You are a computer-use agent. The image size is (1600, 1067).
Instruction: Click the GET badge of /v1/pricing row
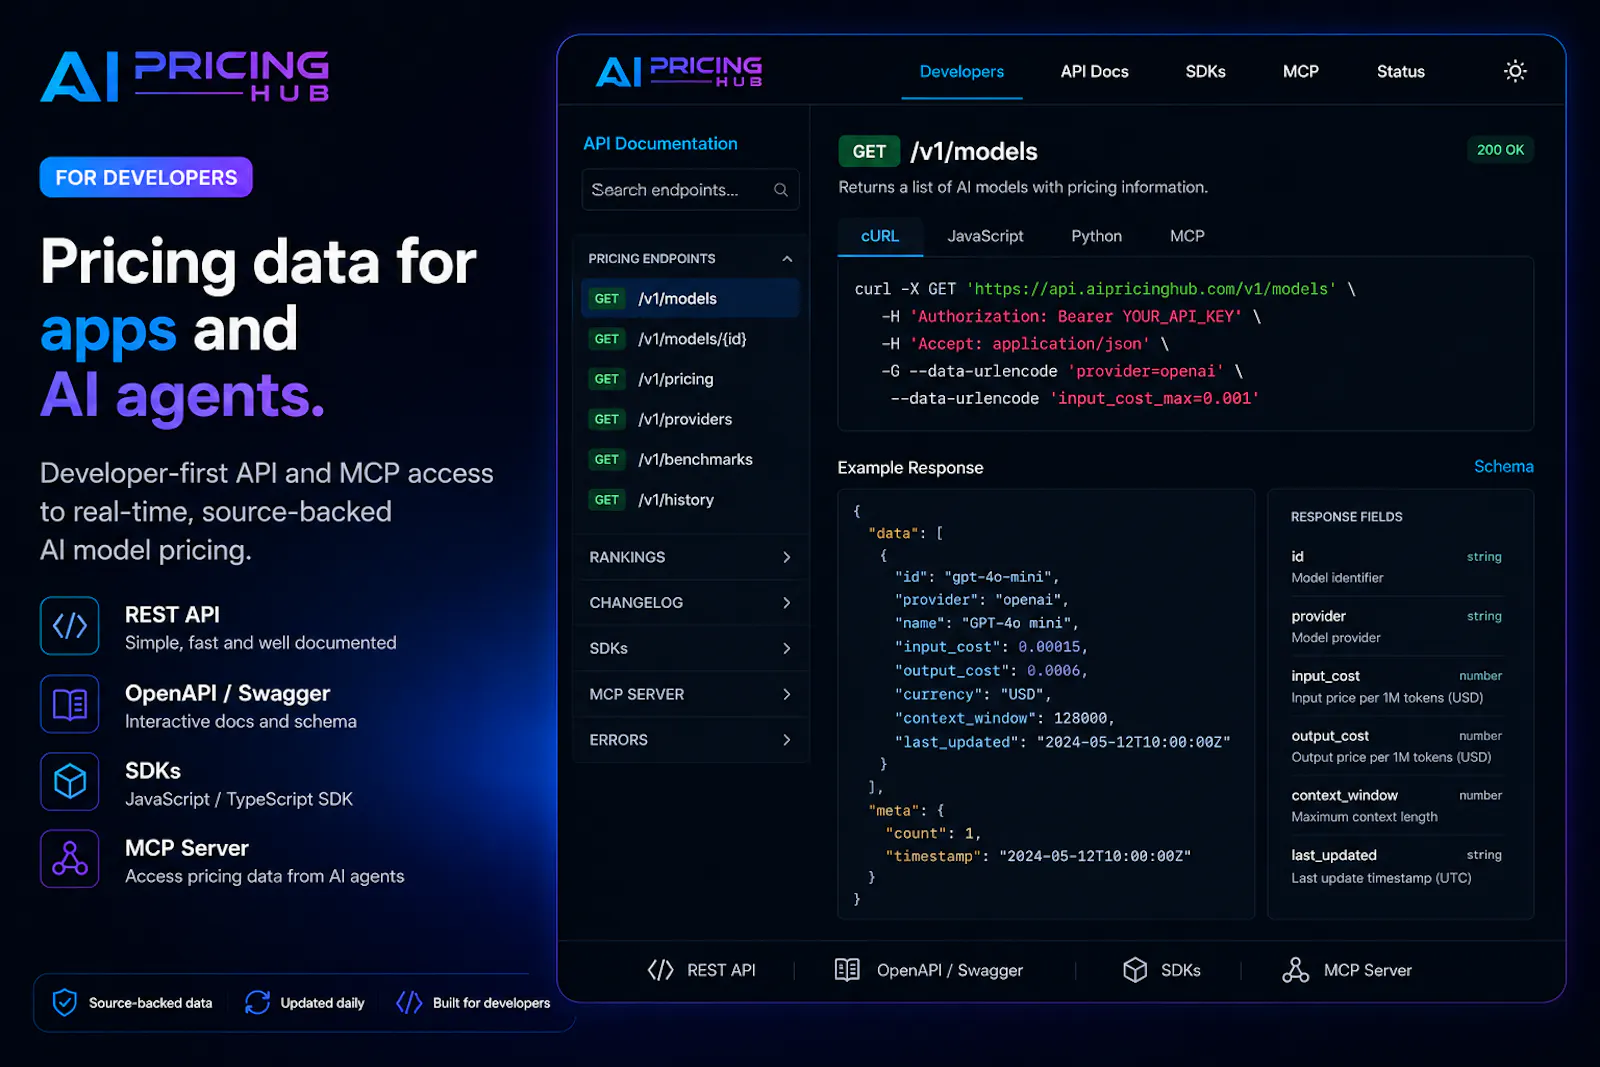pyautogui.click(x=607, y=379)
